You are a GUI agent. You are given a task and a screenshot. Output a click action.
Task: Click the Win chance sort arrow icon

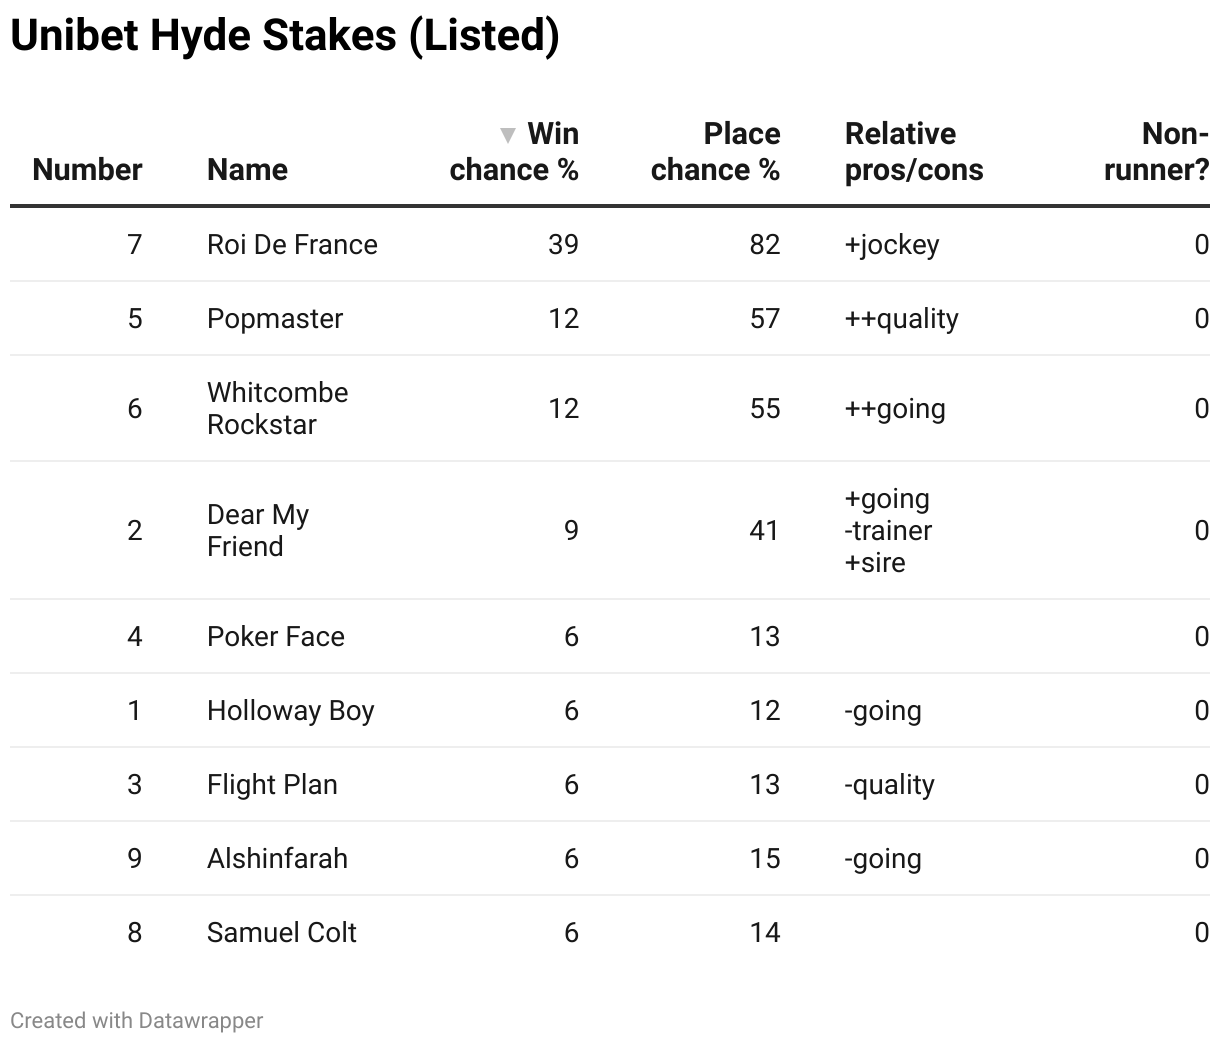coord(508,135)
